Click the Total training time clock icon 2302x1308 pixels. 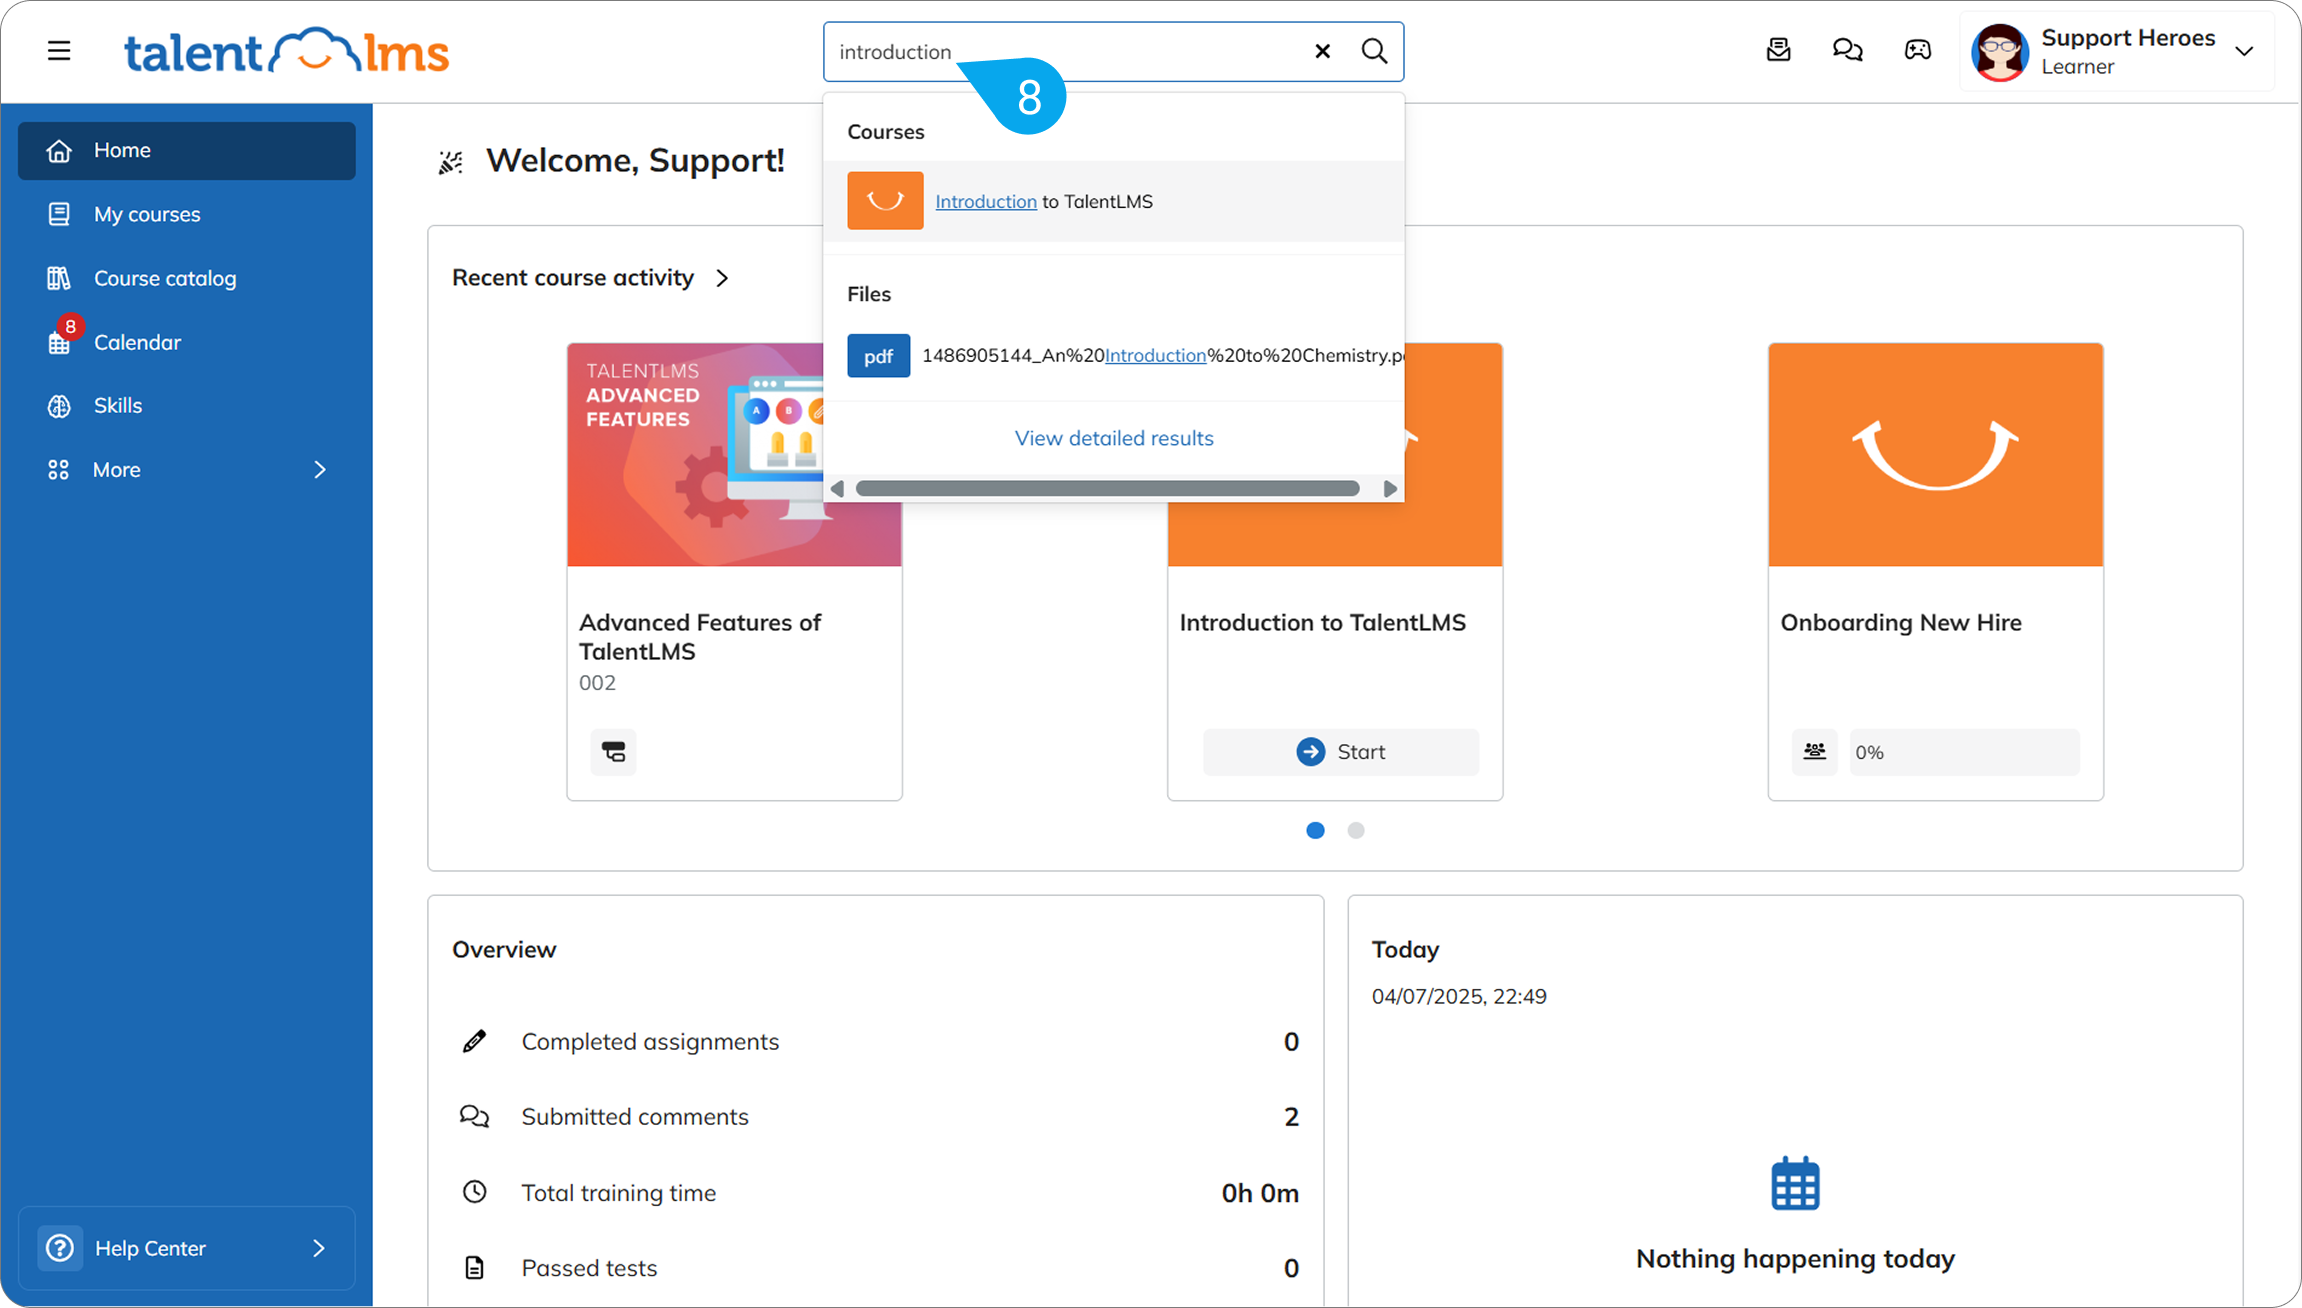(x=474, y=1192)
